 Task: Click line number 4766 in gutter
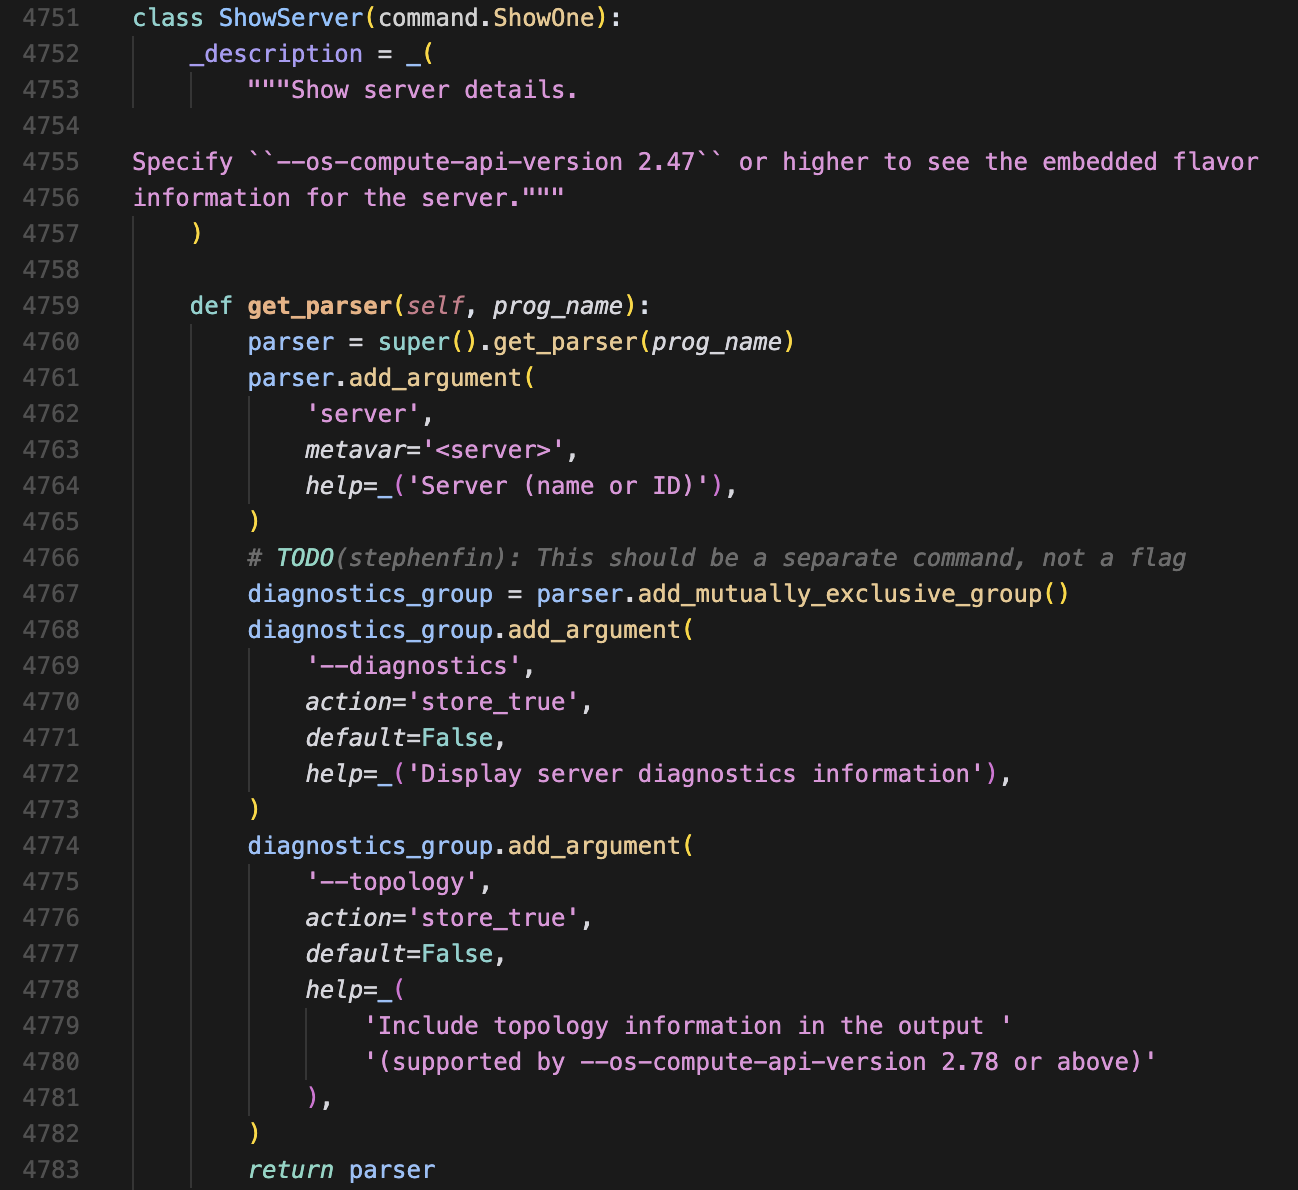[x=50, y=558]
